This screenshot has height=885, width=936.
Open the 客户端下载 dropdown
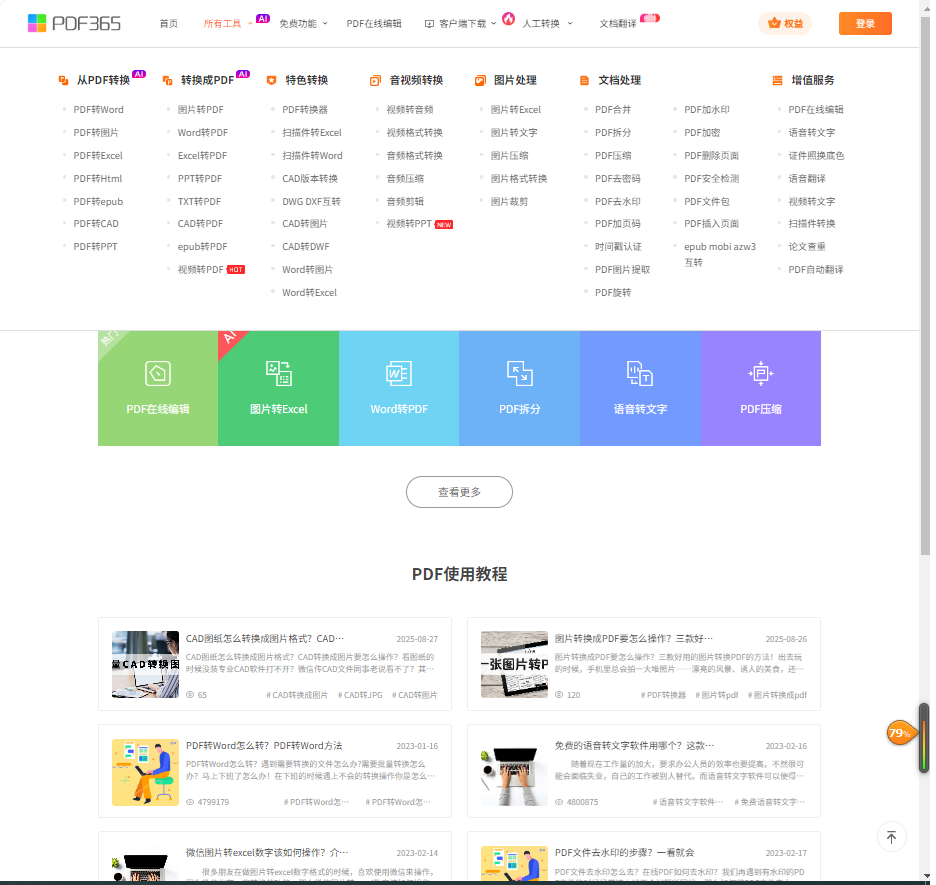(x=461, y=24)
